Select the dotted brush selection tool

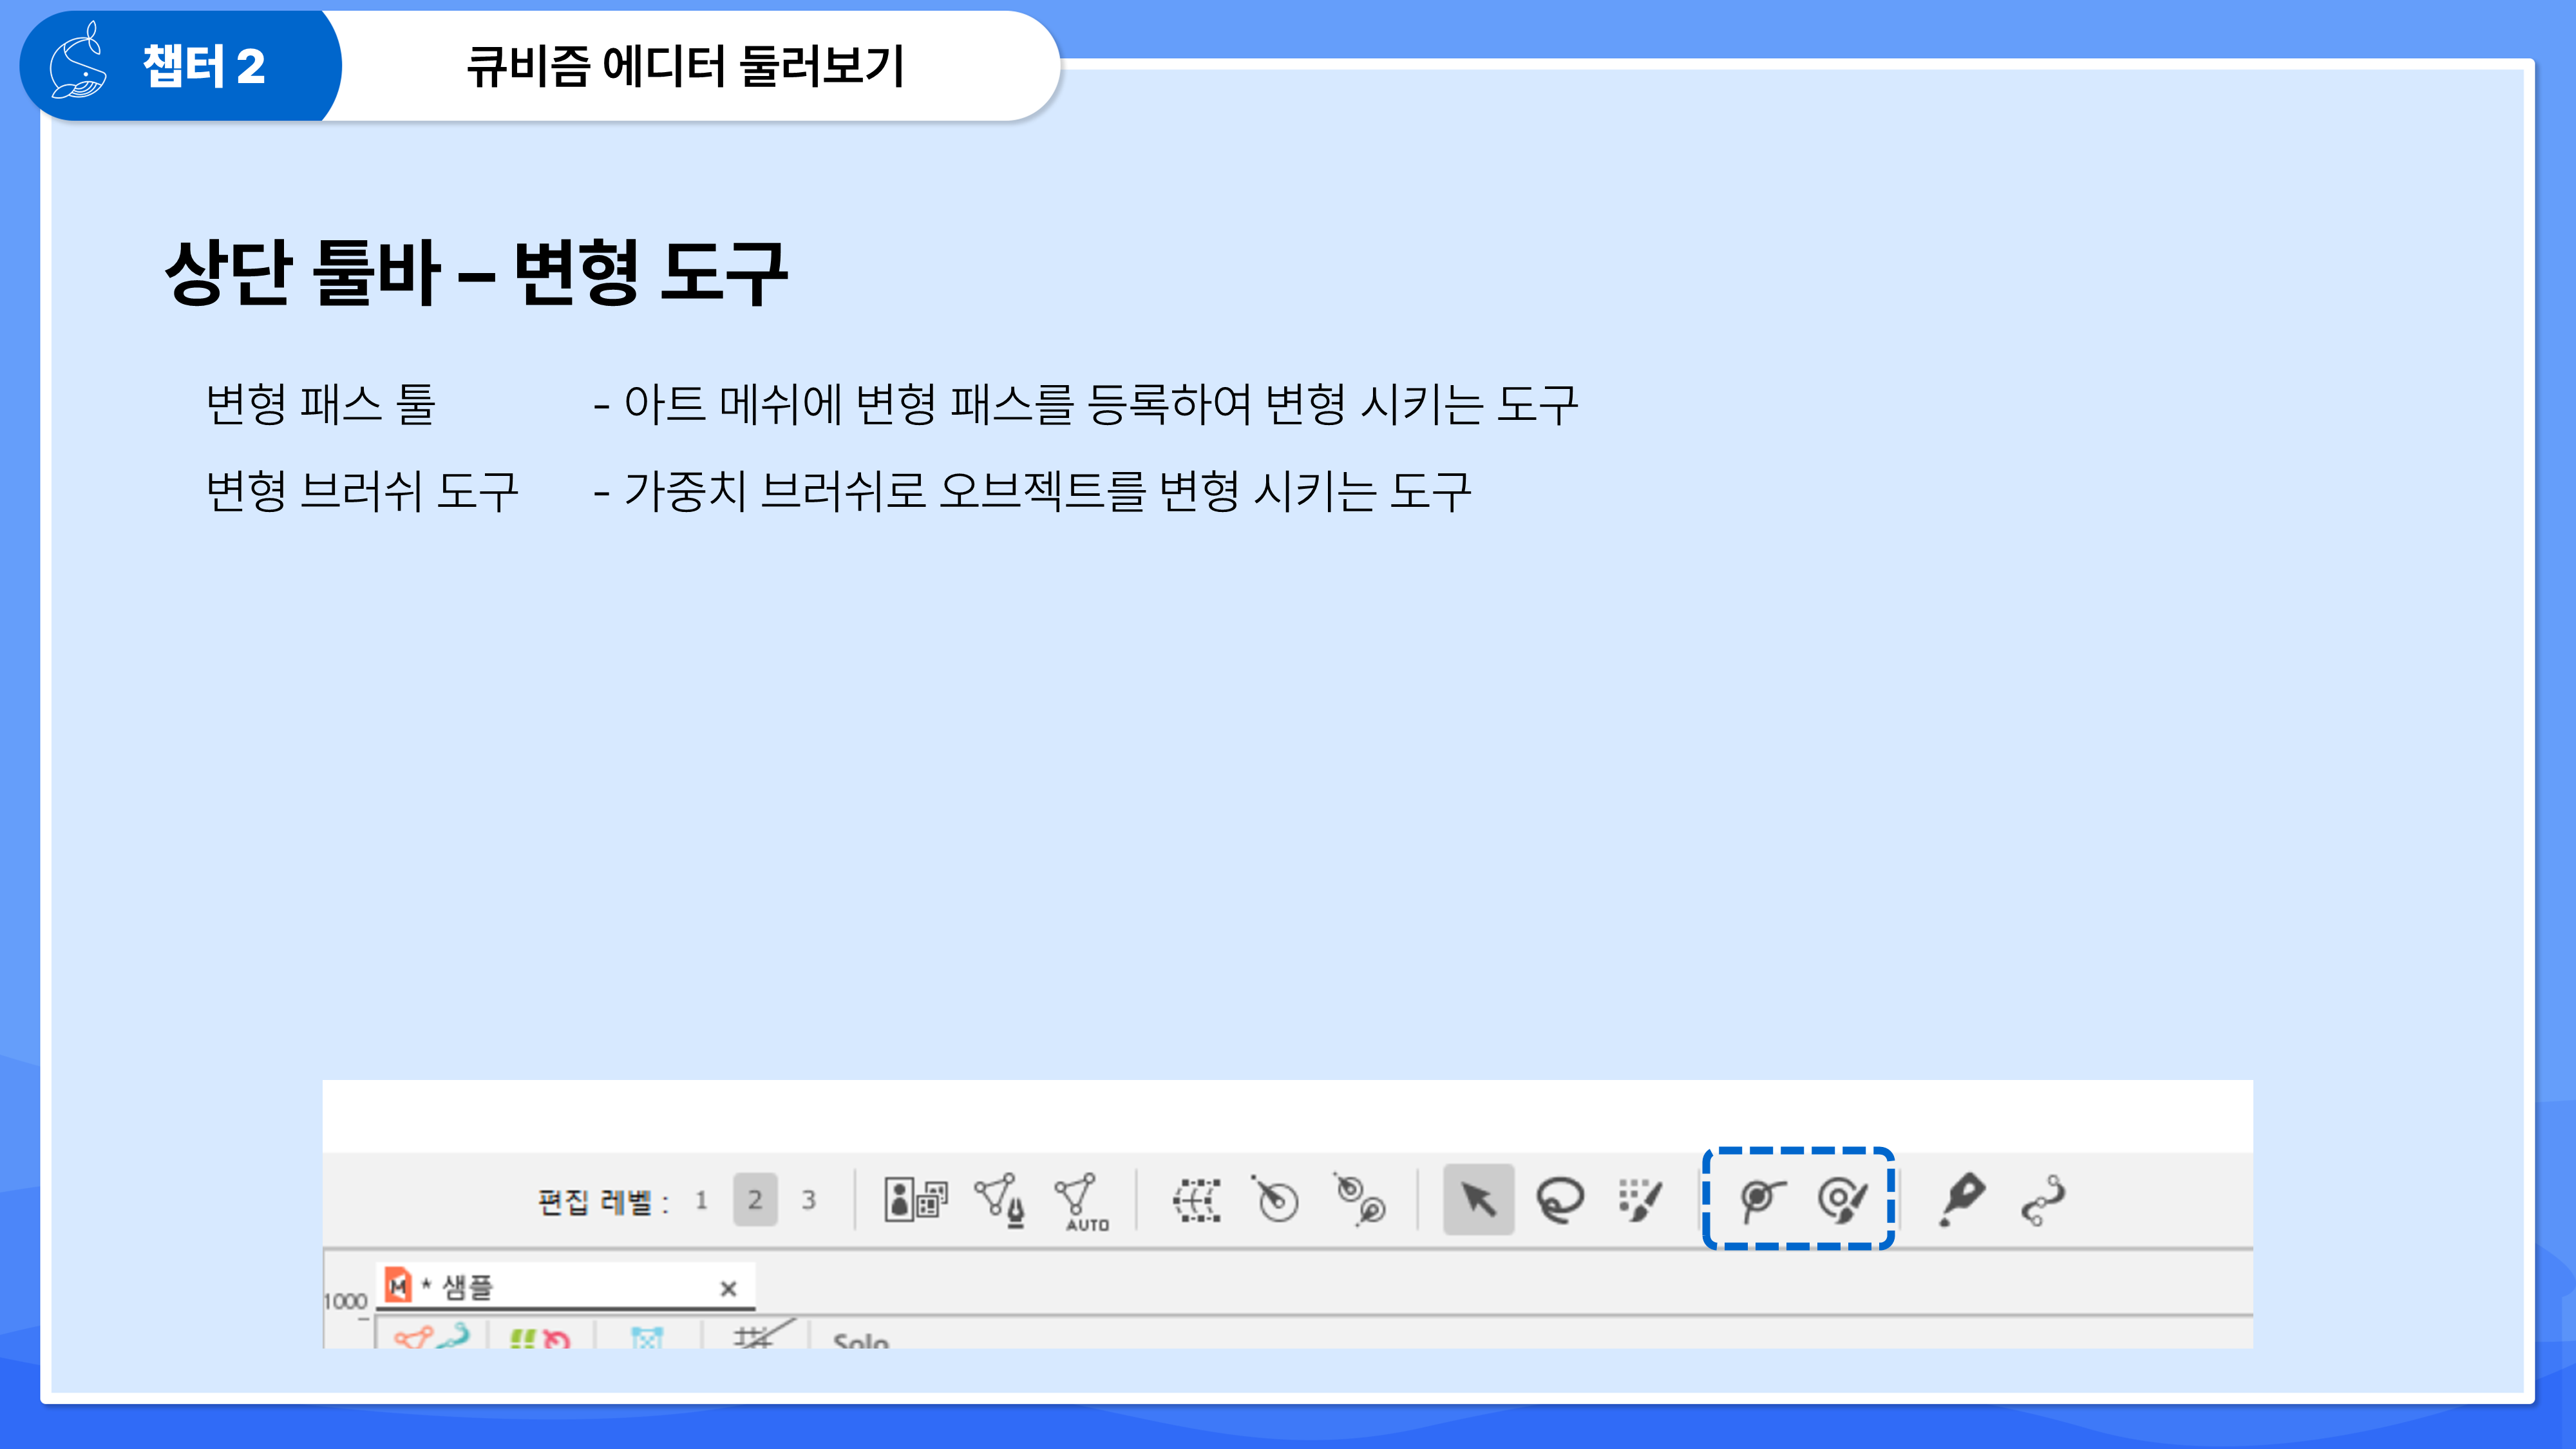tap(1640, 1199)
